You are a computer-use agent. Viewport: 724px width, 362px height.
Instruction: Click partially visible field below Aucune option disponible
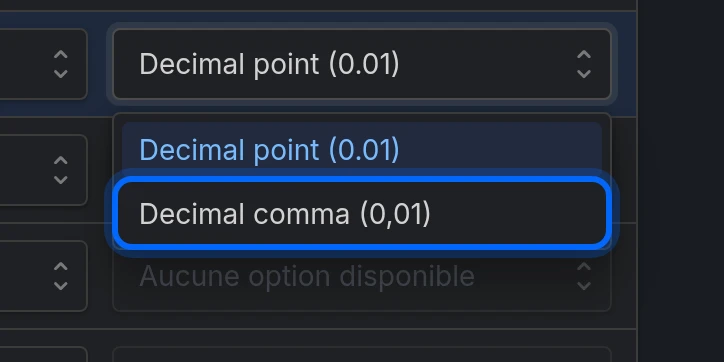[x=362, y=355]
